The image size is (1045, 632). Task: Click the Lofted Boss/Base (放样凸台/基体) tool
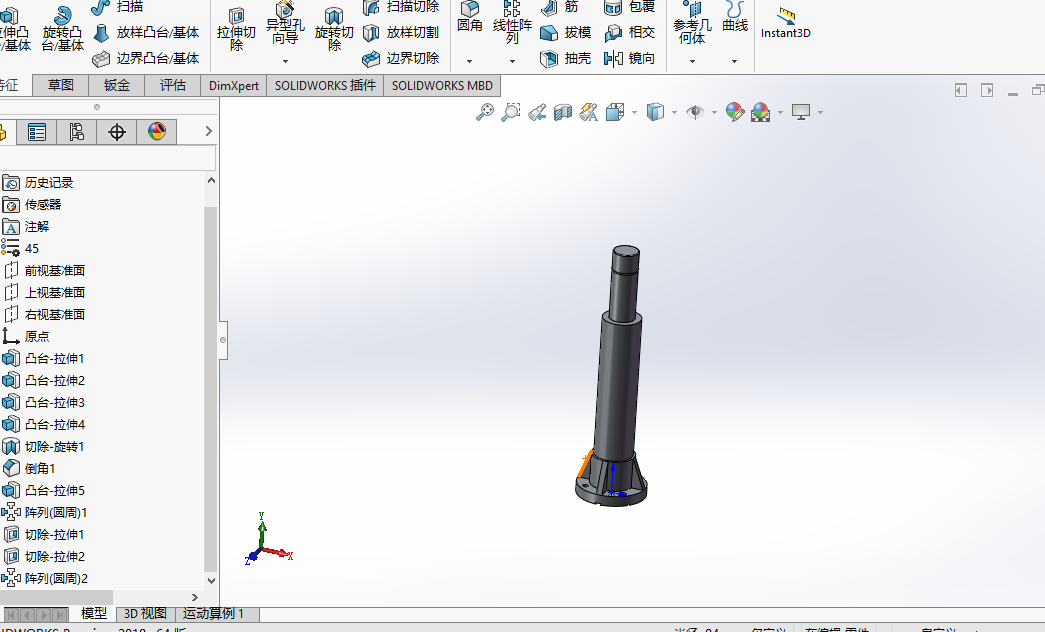[x=146, y=33]
